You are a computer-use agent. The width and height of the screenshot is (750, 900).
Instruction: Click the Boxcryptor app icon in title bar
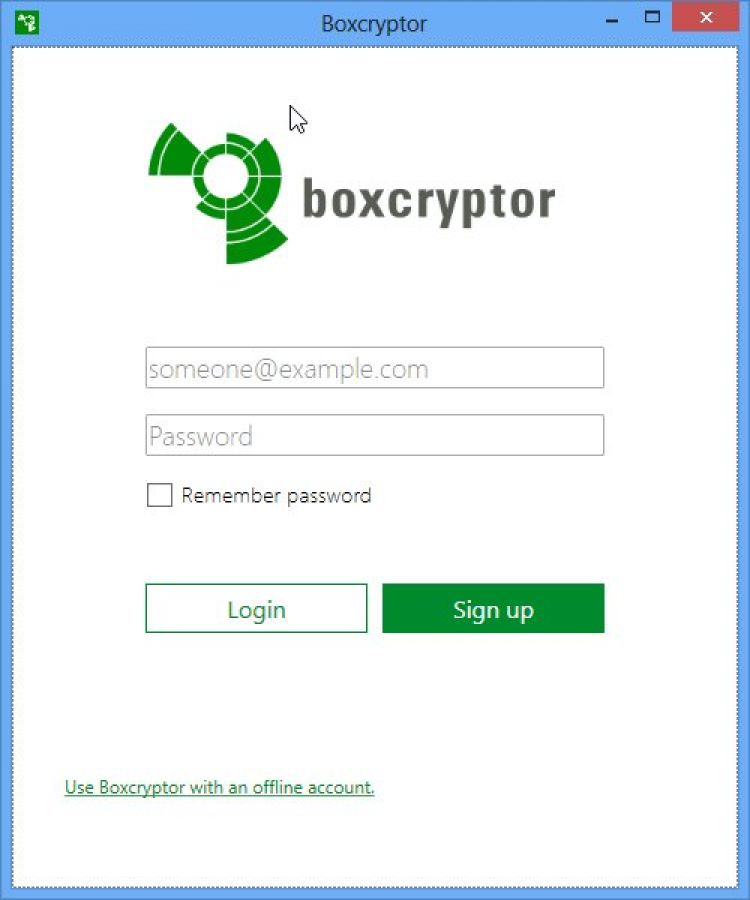(26, 24)
